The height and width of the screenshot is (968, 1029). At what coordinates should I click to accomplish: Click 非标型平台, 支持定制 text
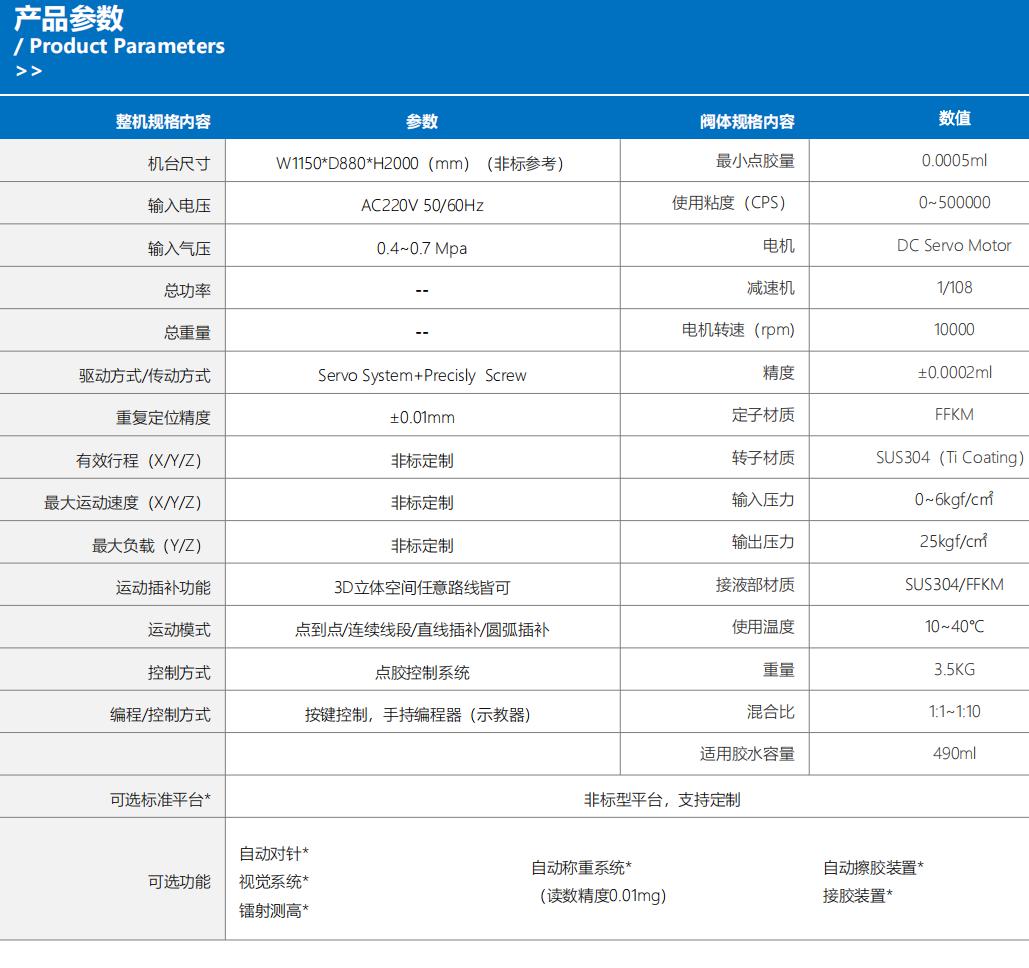click(662, 800)
